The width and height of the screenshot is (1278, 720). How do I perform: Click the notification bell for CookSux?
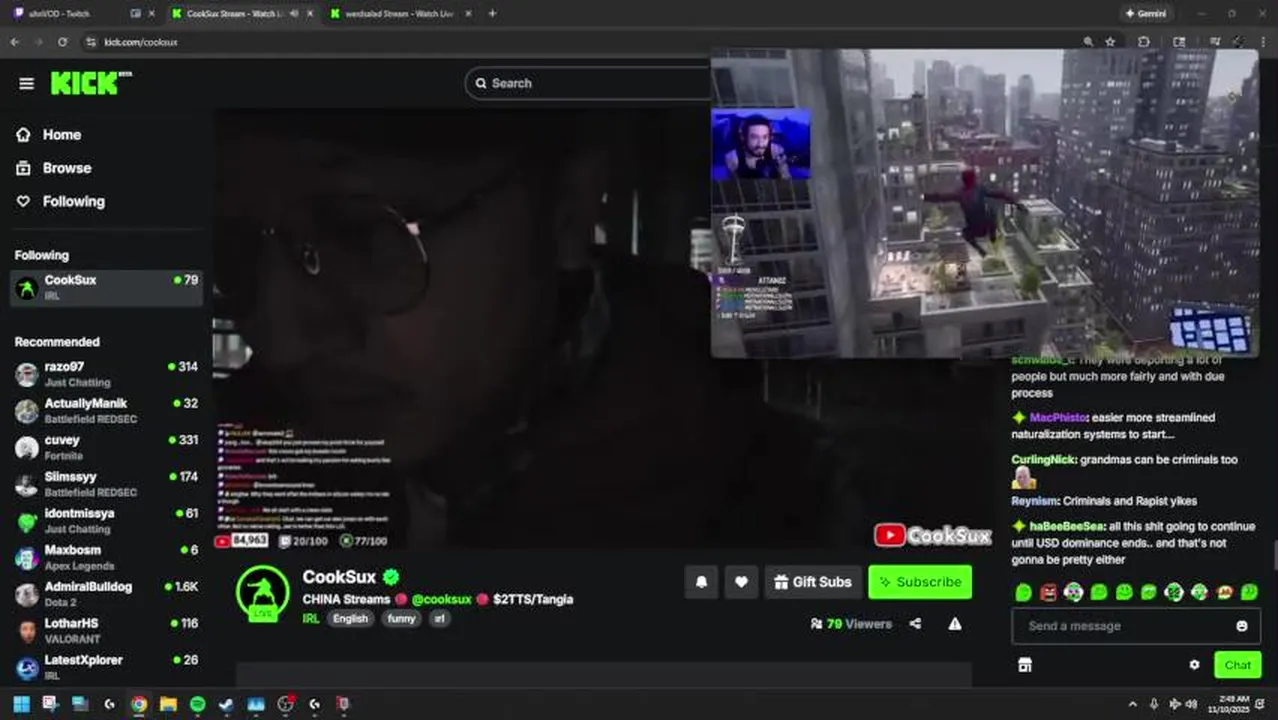click(702, 582)
